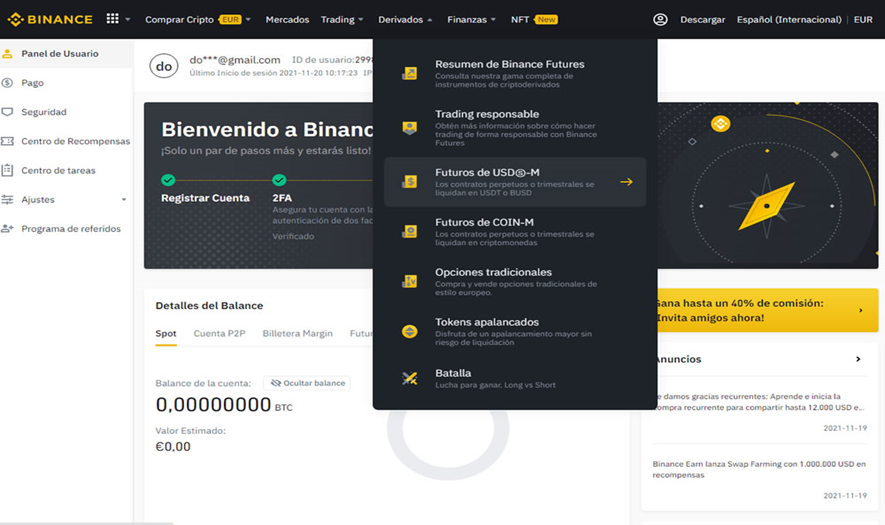885x525 pixels.
Task: Click the Registrar Cuenta green checkmark
Action: (168, 180)
